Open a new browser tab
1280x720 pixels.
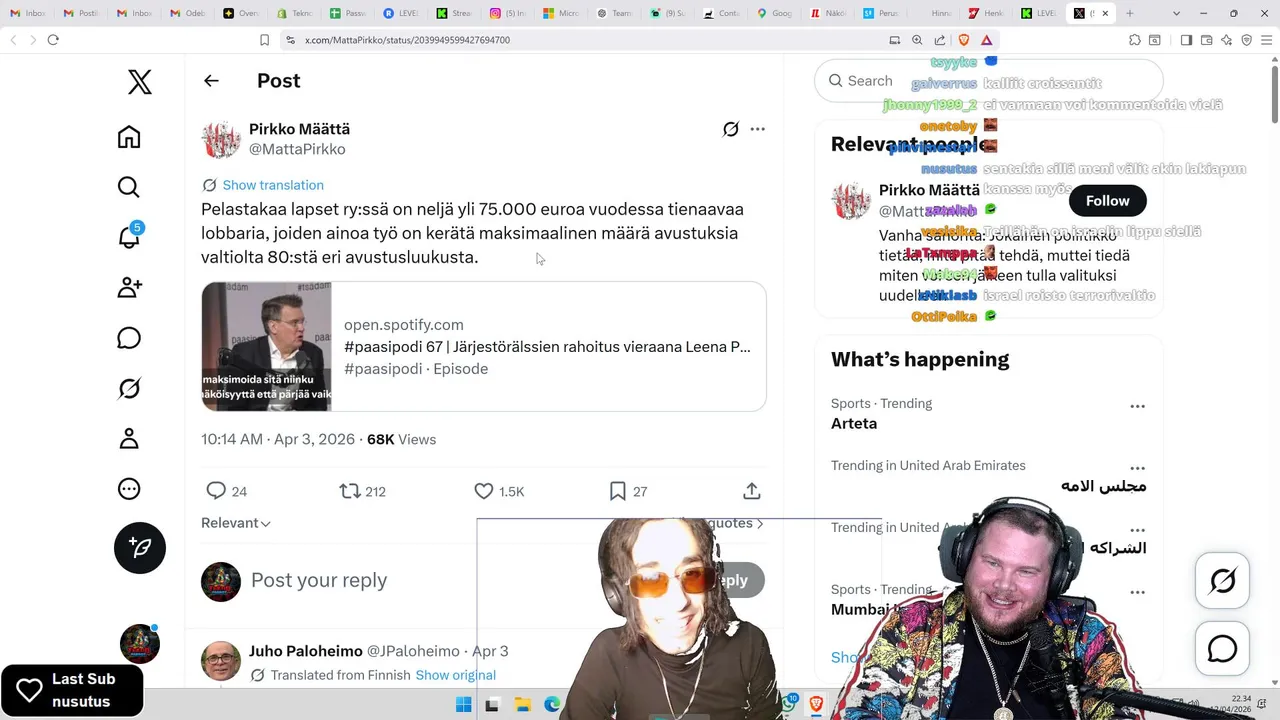coord(1130,13)
